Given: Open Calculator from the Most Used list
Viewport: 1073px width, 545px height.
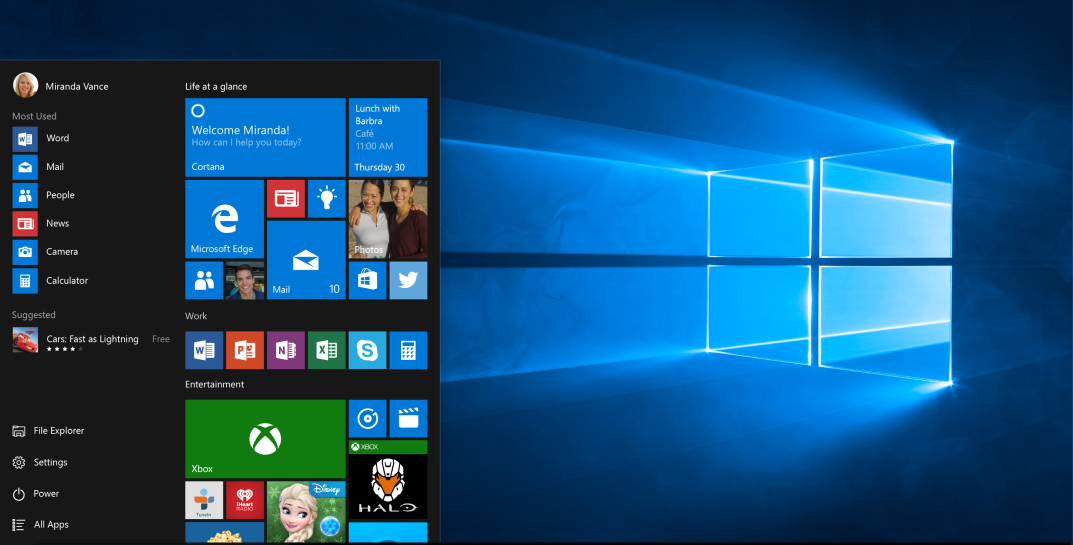Looking at the screenshot, I should click(51, 281).
